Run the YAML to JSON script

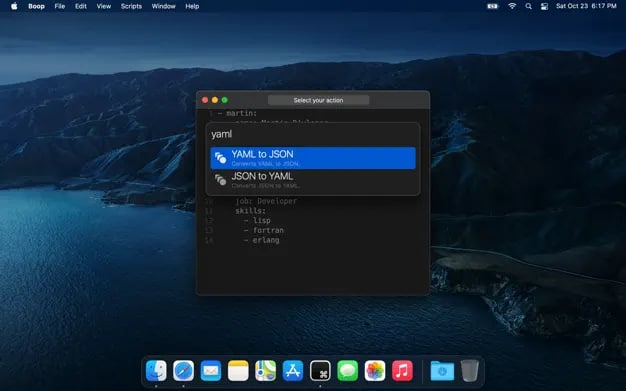pyautogui.click(x=313, y=158)
